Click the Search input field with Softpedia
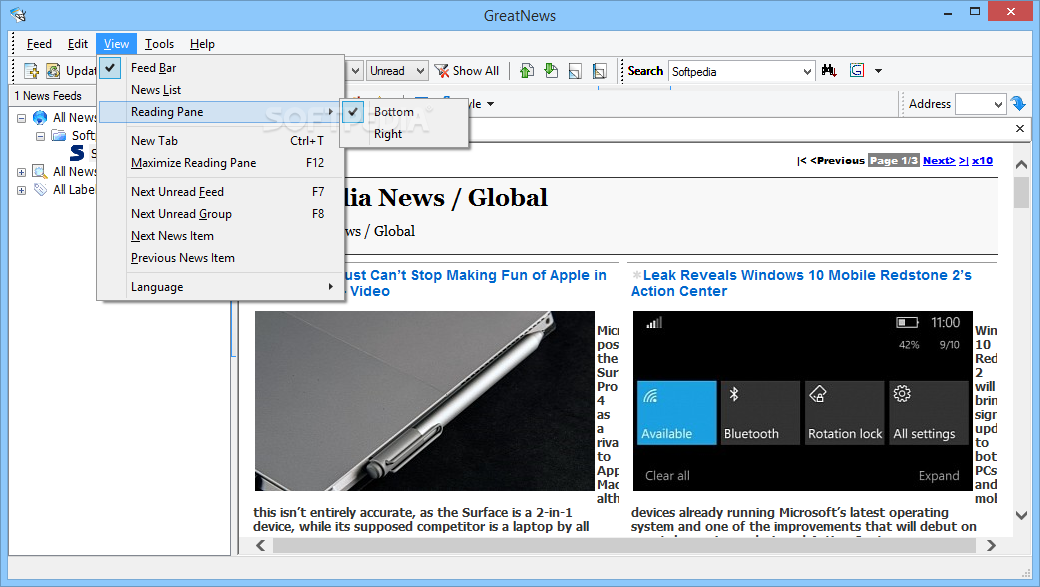Screen dimensions: 1040x587 pyautogui.click(x=735, y=71)
